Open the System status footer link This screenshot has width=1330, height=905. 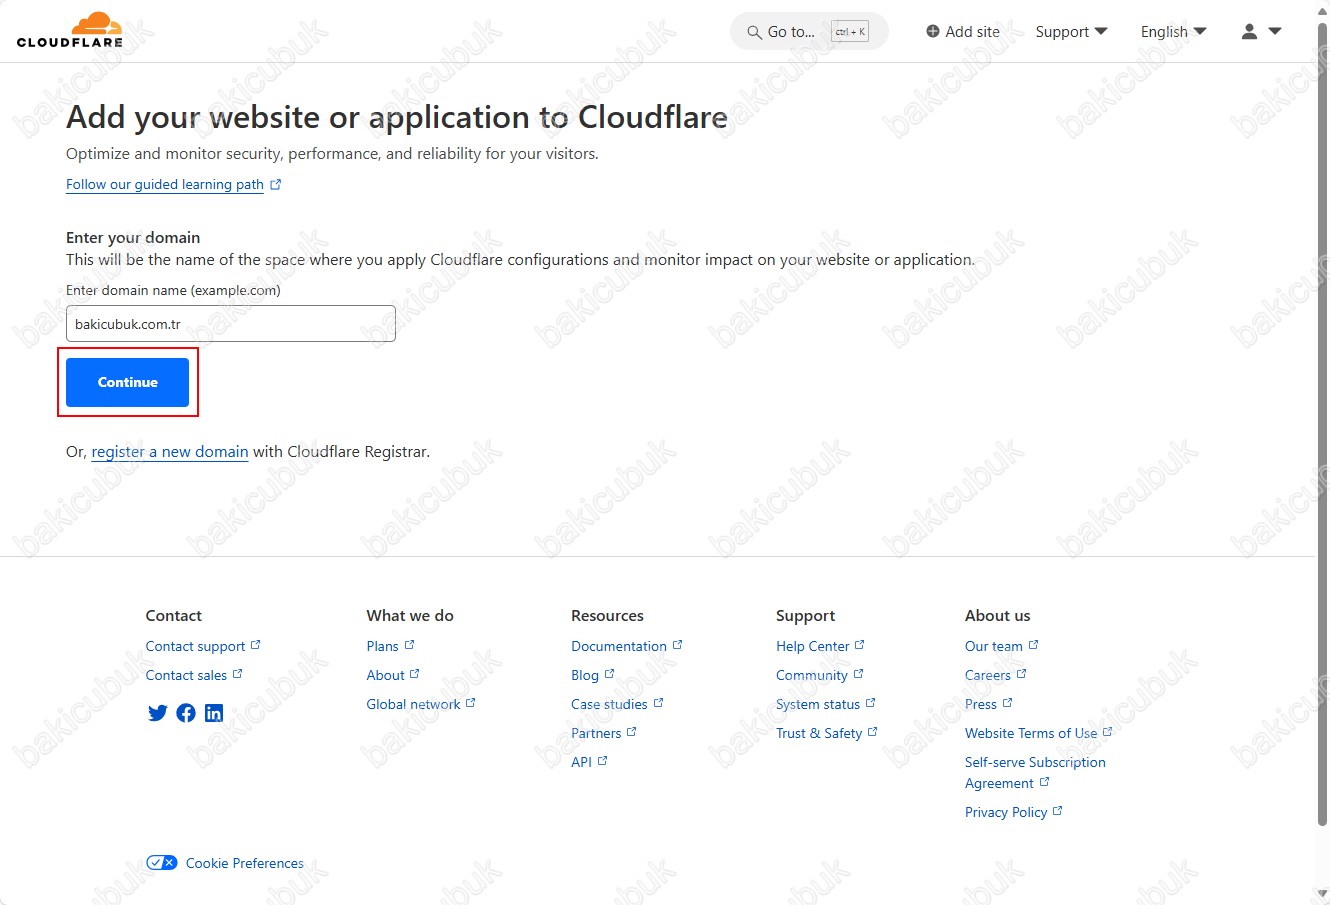click(x=818, y=704)
